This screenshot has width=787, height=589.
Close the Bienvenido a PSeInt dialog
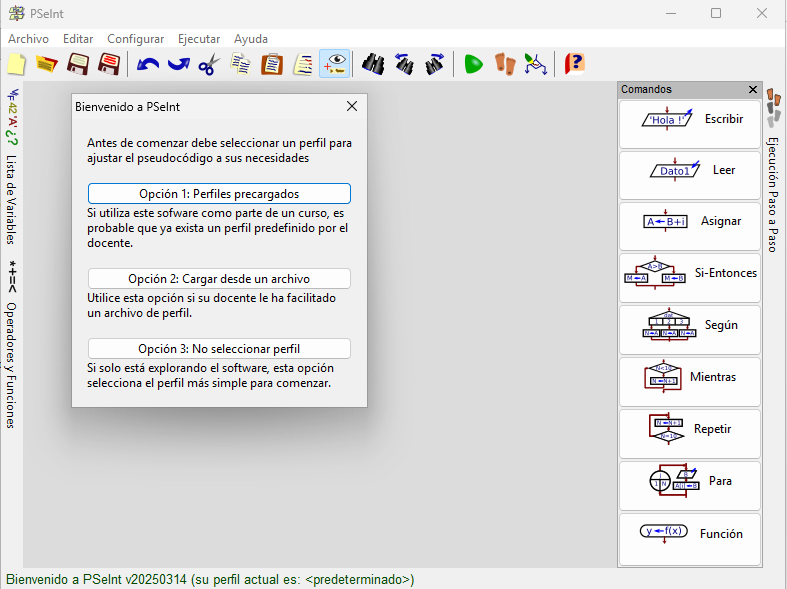[x=352, y=106]
